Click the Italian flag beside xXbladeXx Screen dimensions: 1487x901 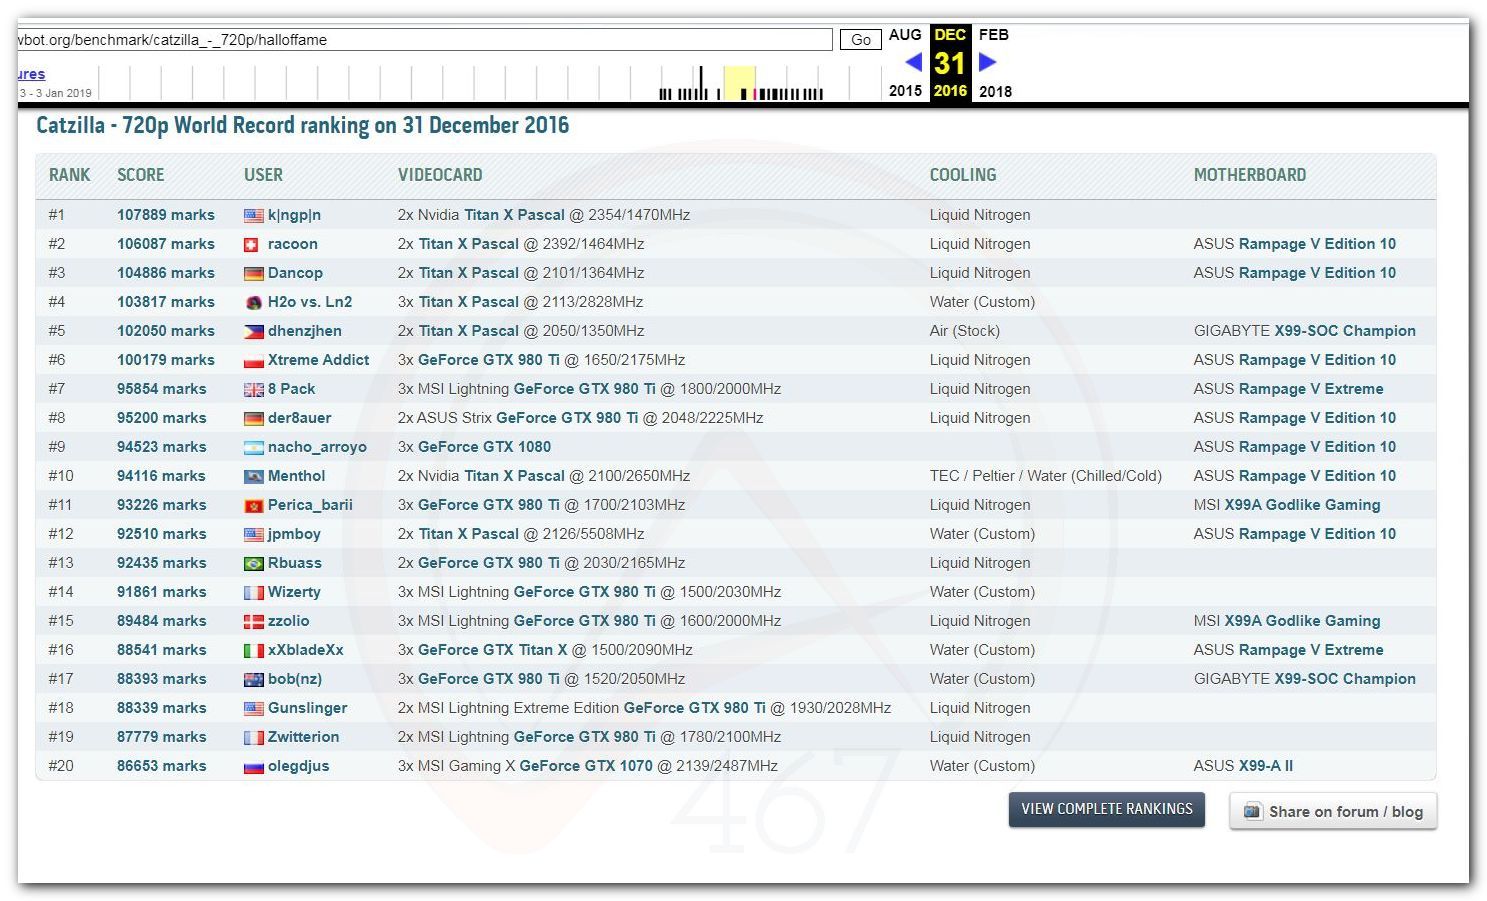(x=253, y=650)
